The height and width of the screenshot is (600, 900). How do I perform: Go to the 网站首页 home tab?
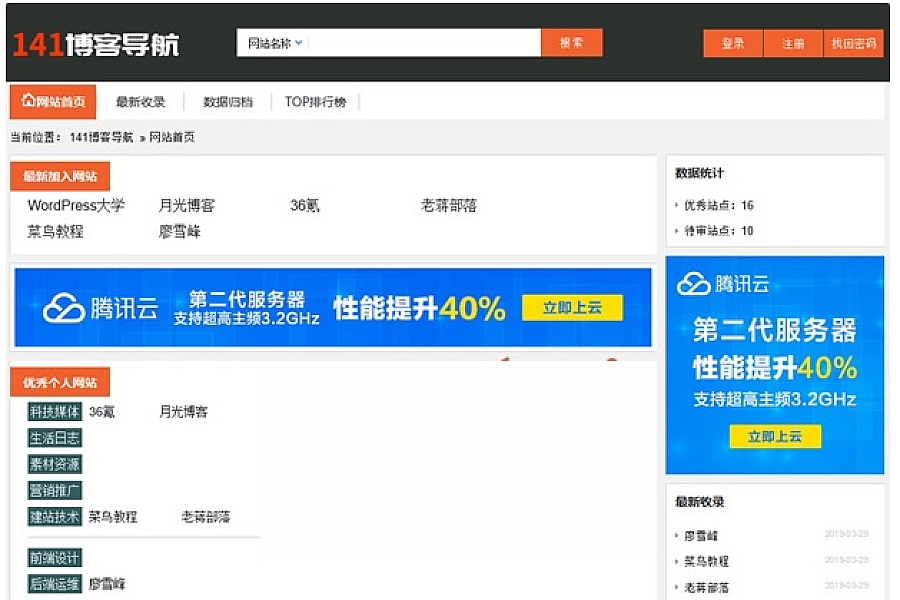[53, 101]
